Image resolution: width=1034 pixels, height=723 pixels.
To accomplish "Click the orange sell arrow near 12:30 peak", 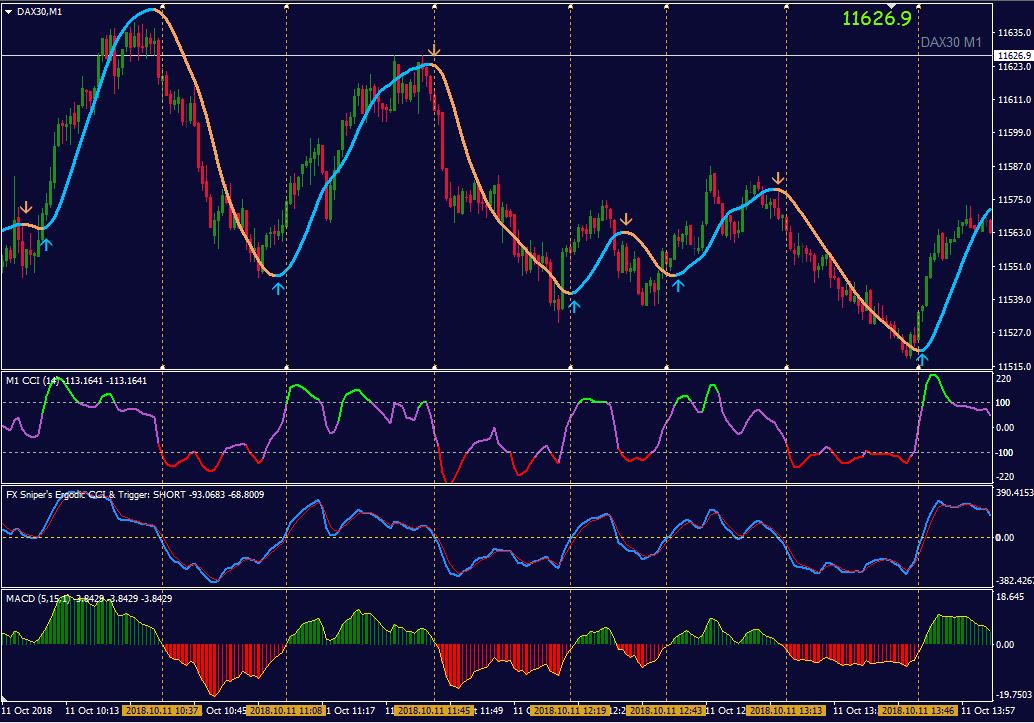I will pos(626,219).
